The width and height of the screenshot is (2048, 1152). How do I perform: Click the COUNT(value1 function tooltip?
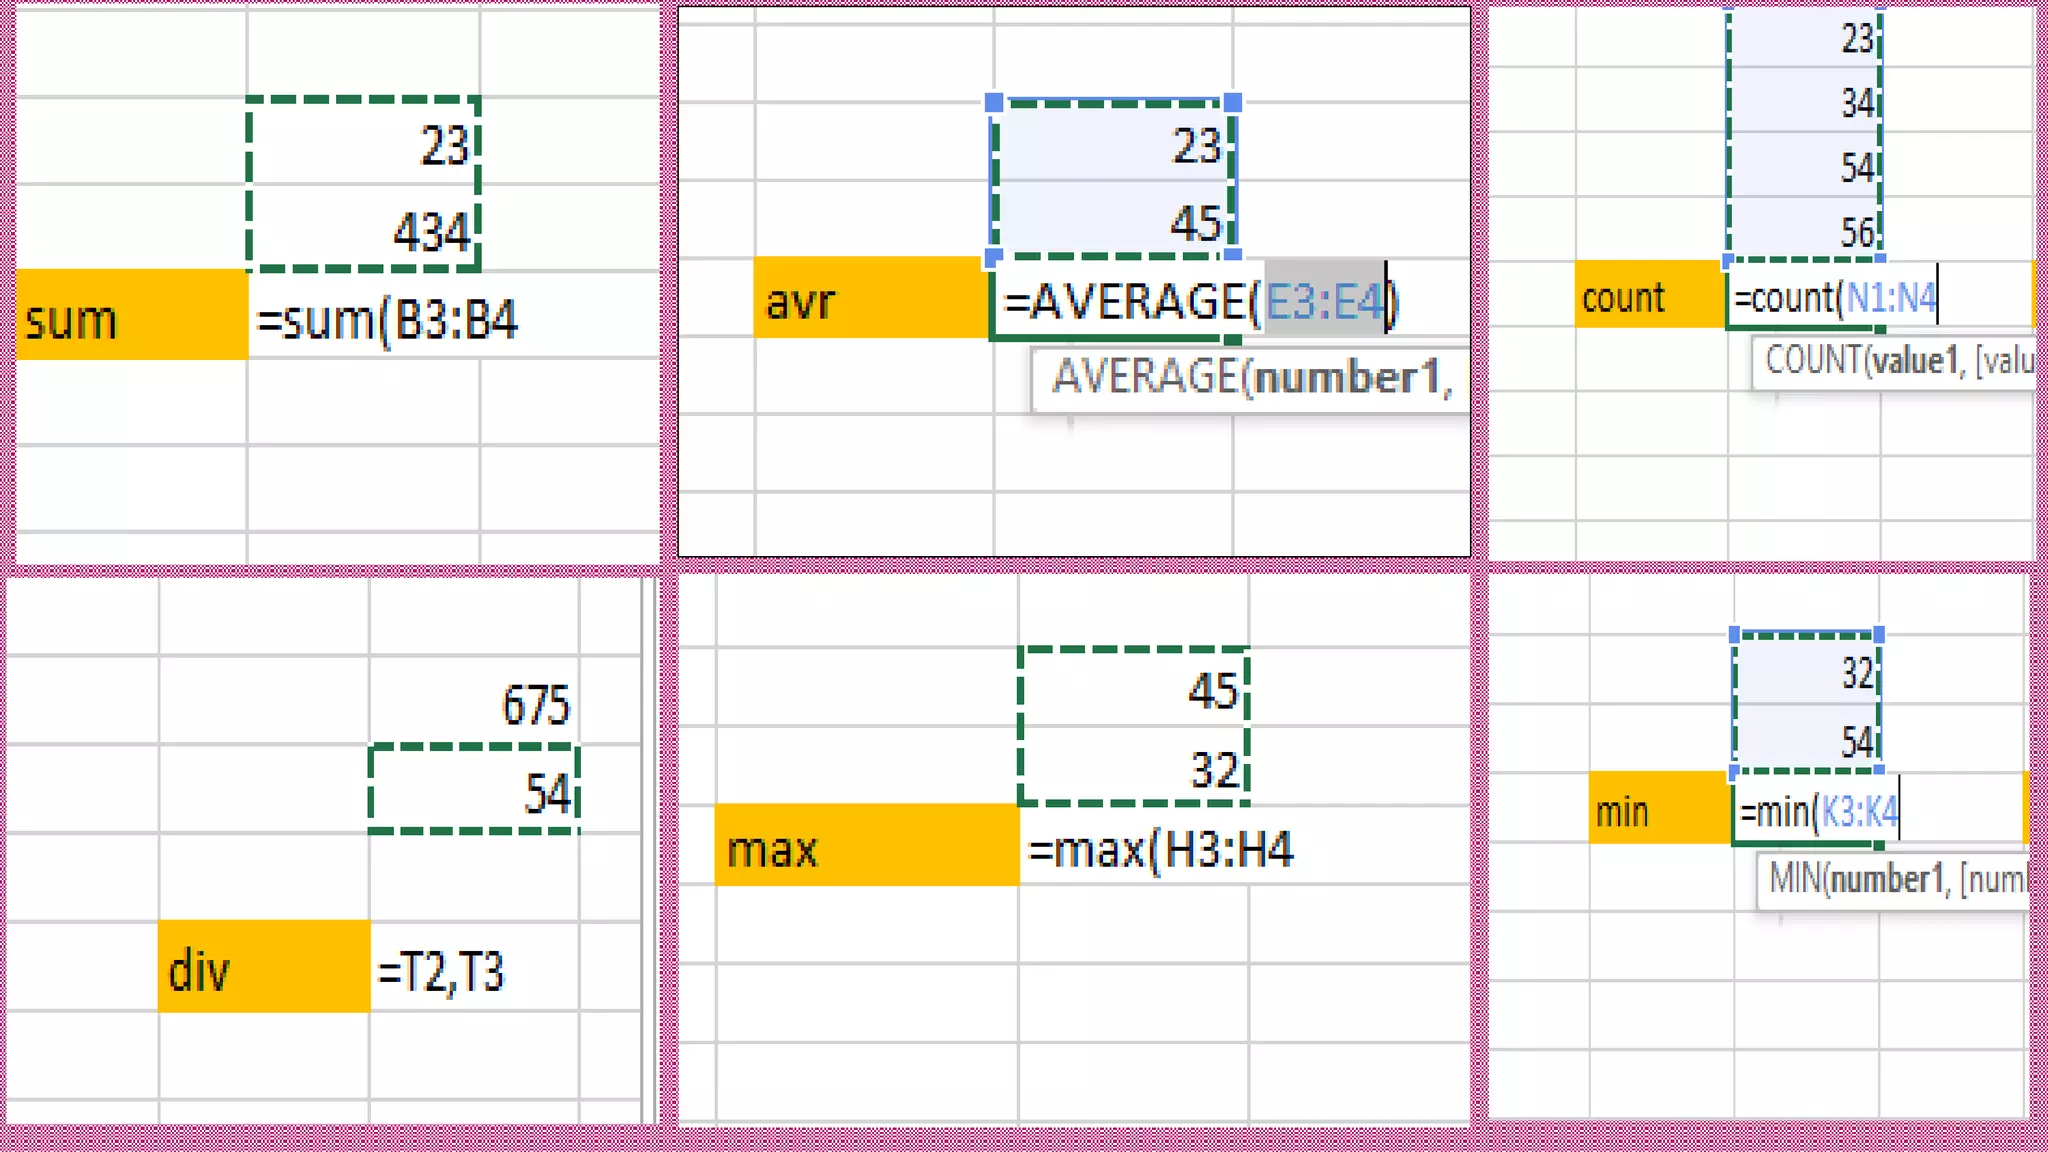(x=1895, y=360)
